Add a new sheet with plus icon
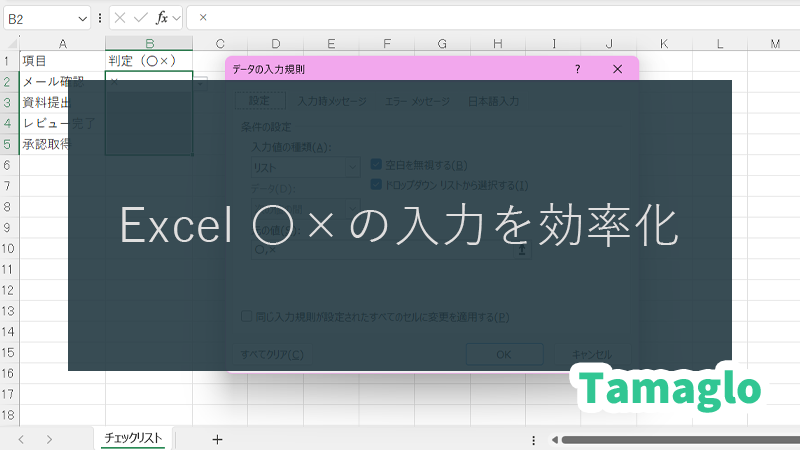Image resolution: width=800 pixels, height=450 pixels. [x=217, y=439]
